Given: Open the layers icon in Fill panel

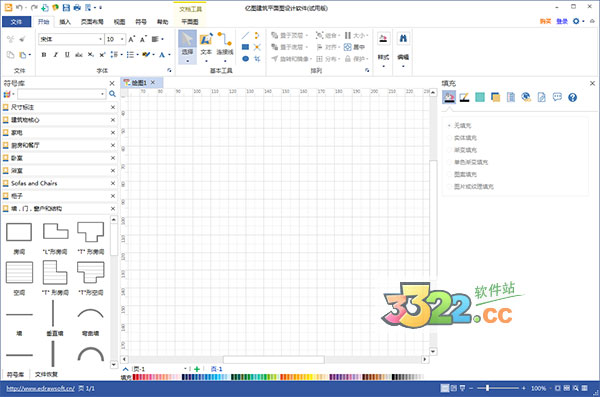Looking at the screenshot, I should pos(495,97).
